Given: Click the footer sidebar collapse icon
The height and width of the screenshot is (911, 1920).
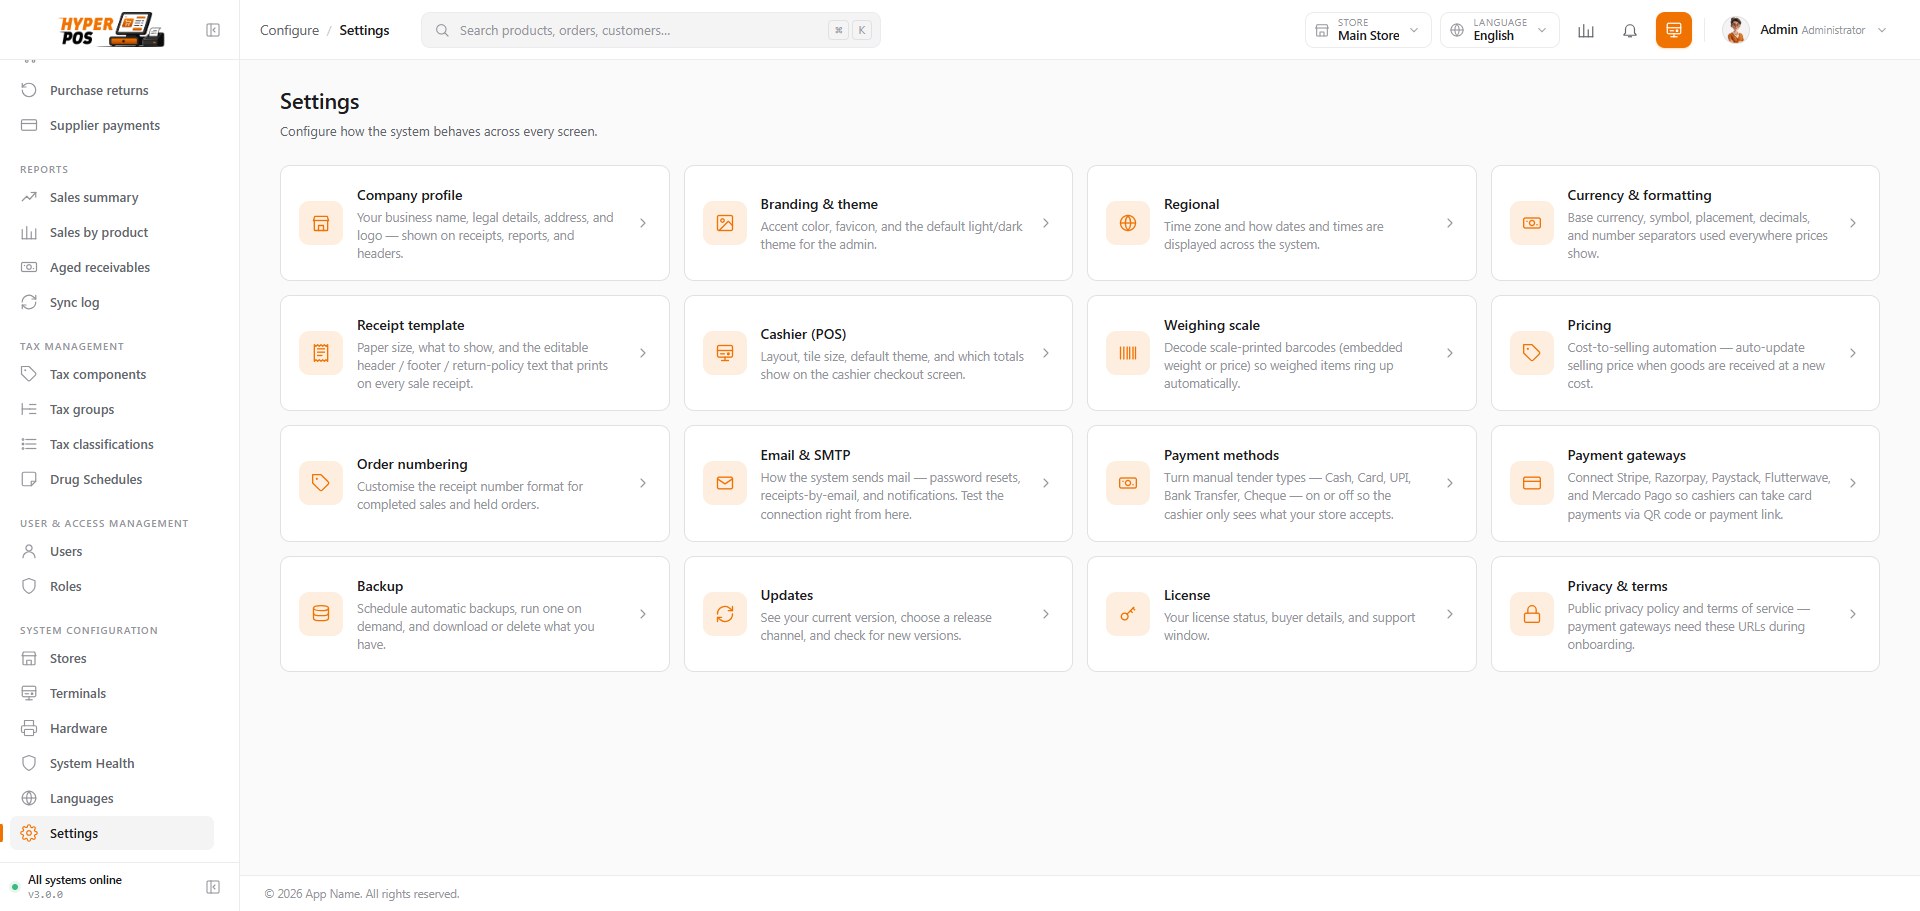Looking at the screenshot, I should [x=213, y=887].
